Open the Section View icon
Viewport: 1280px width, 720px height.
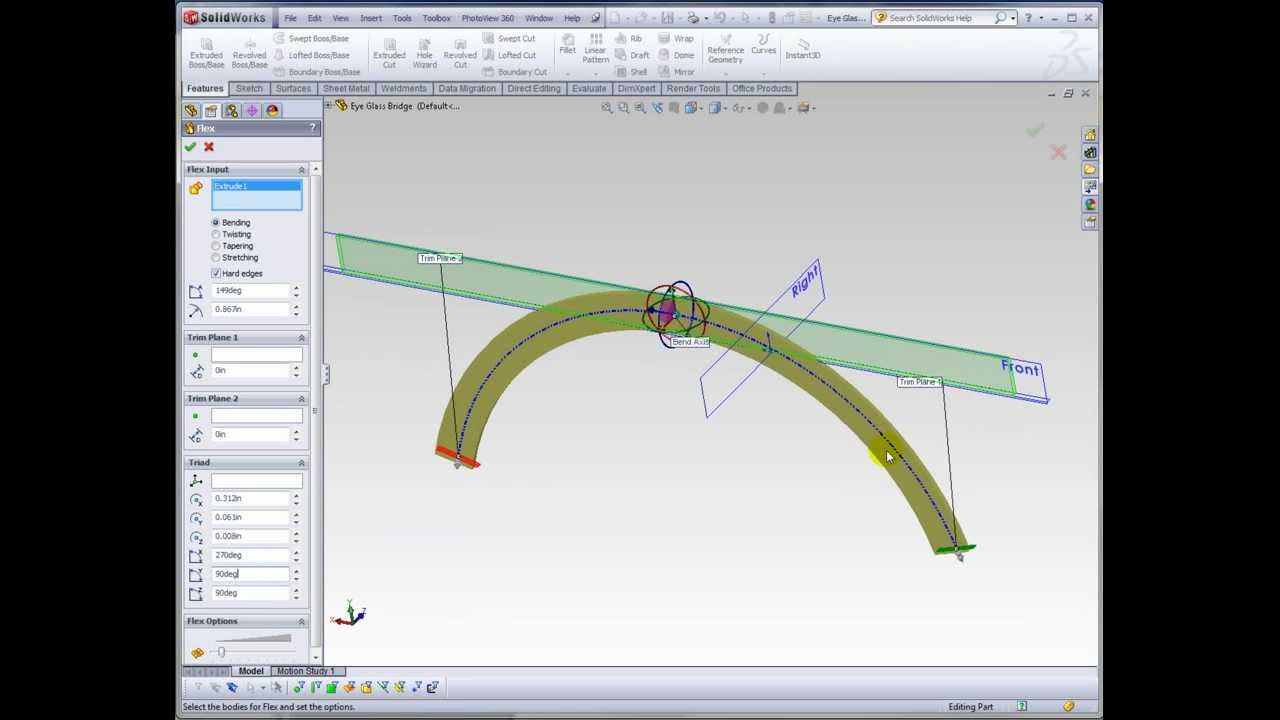(x=673, y=108)
